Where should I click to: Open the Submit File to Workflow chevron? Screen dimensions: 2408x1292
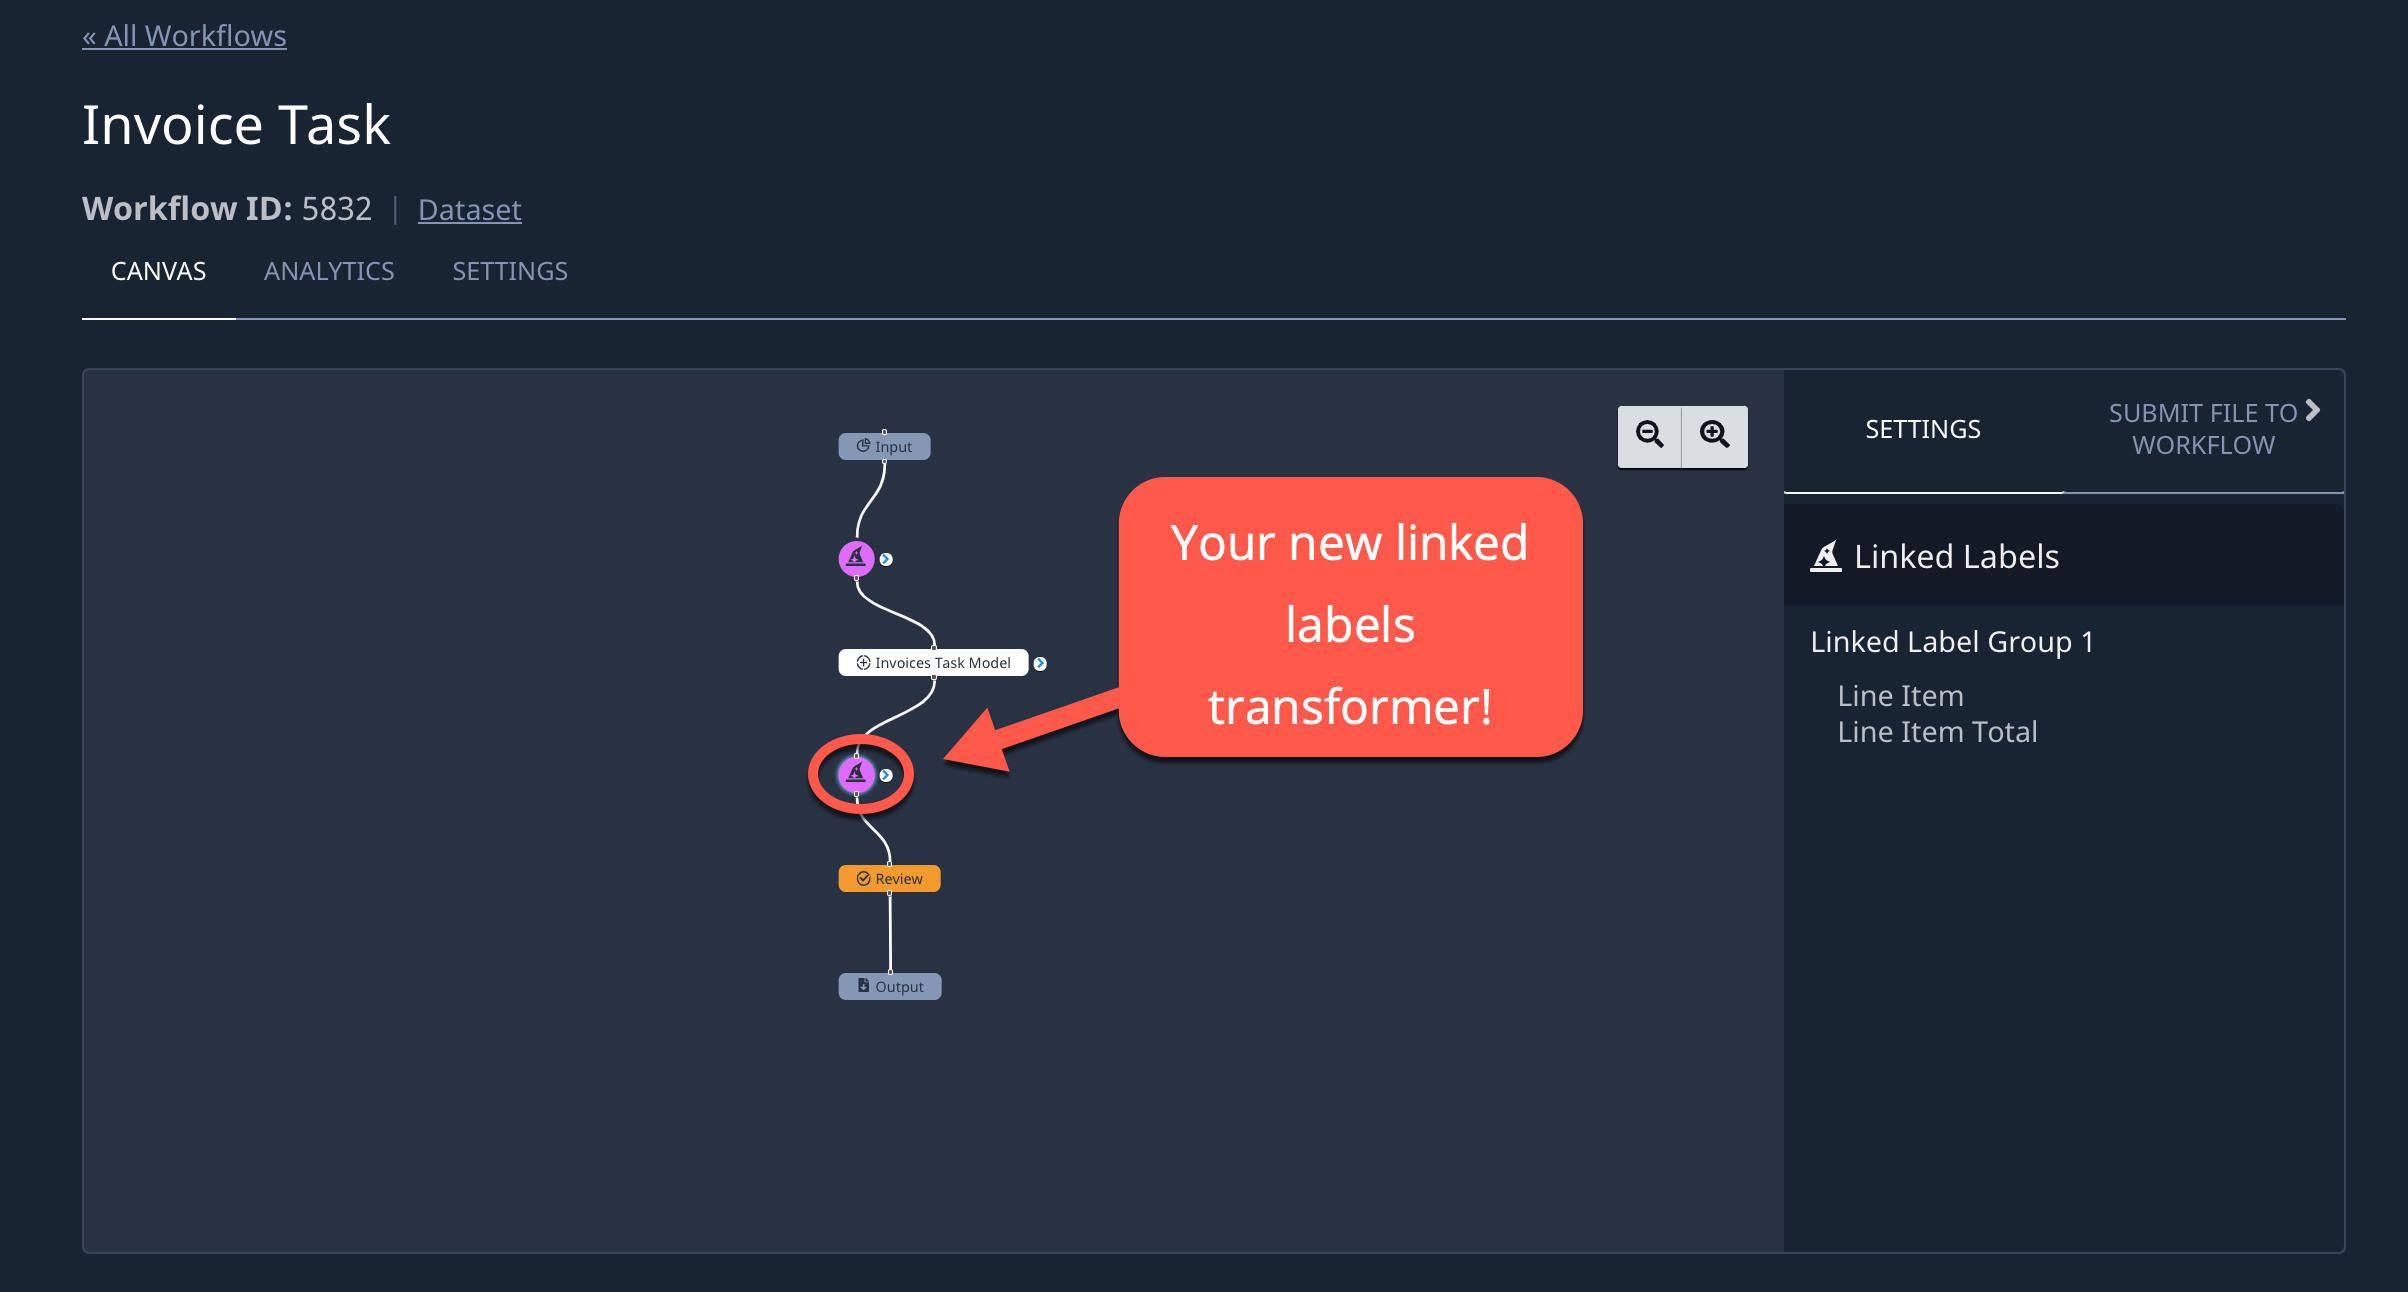click(2313, 410)
